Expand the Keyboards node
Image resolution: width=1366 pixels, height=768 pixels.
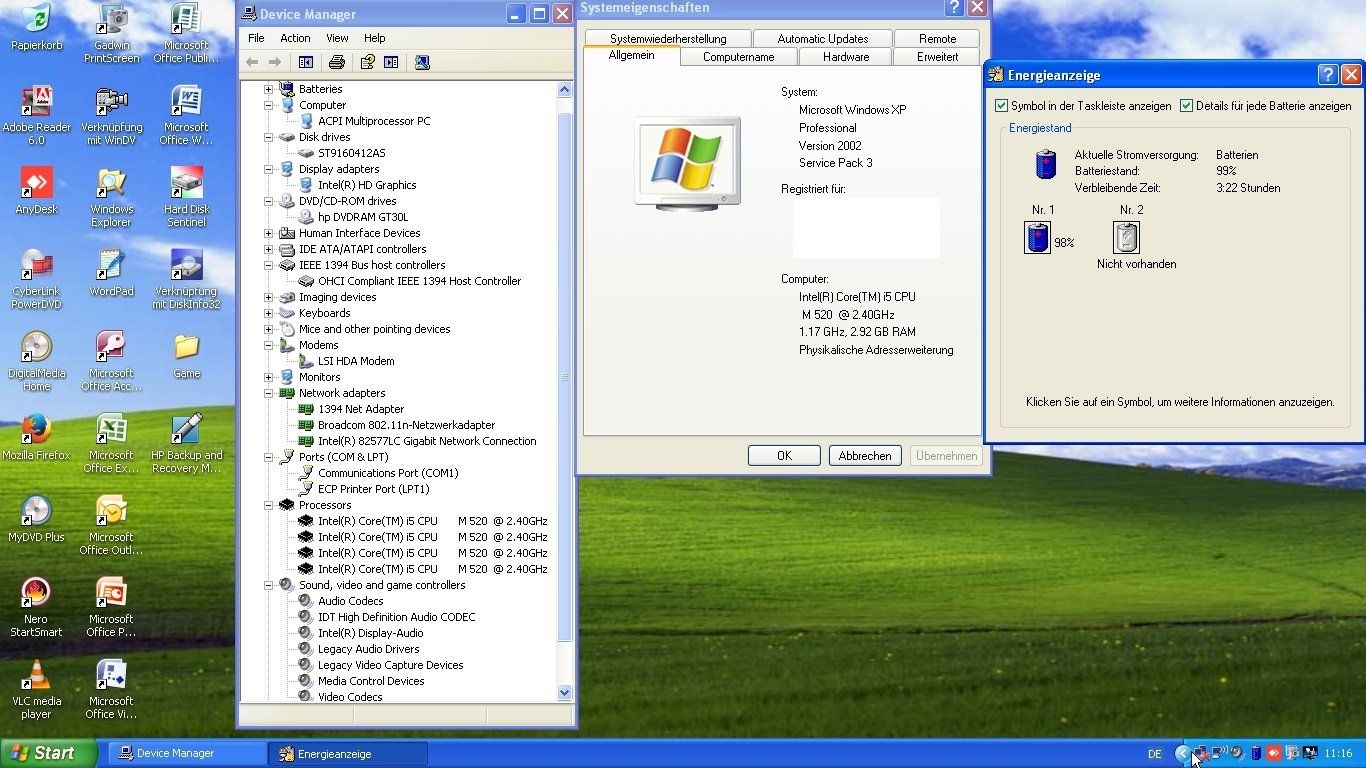coord(268,313)
